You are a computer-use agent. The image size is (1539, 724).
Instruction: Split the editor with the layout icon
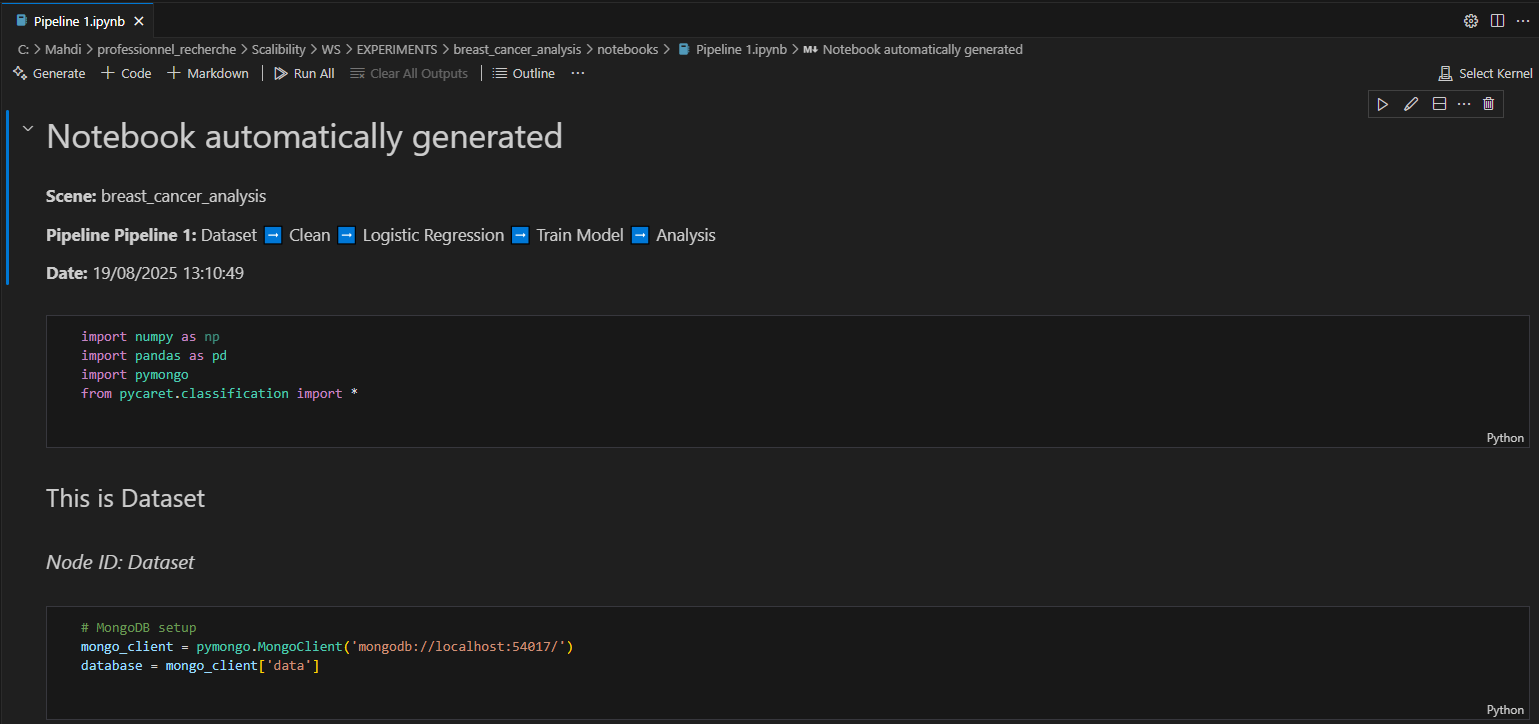coord(1497,21)
